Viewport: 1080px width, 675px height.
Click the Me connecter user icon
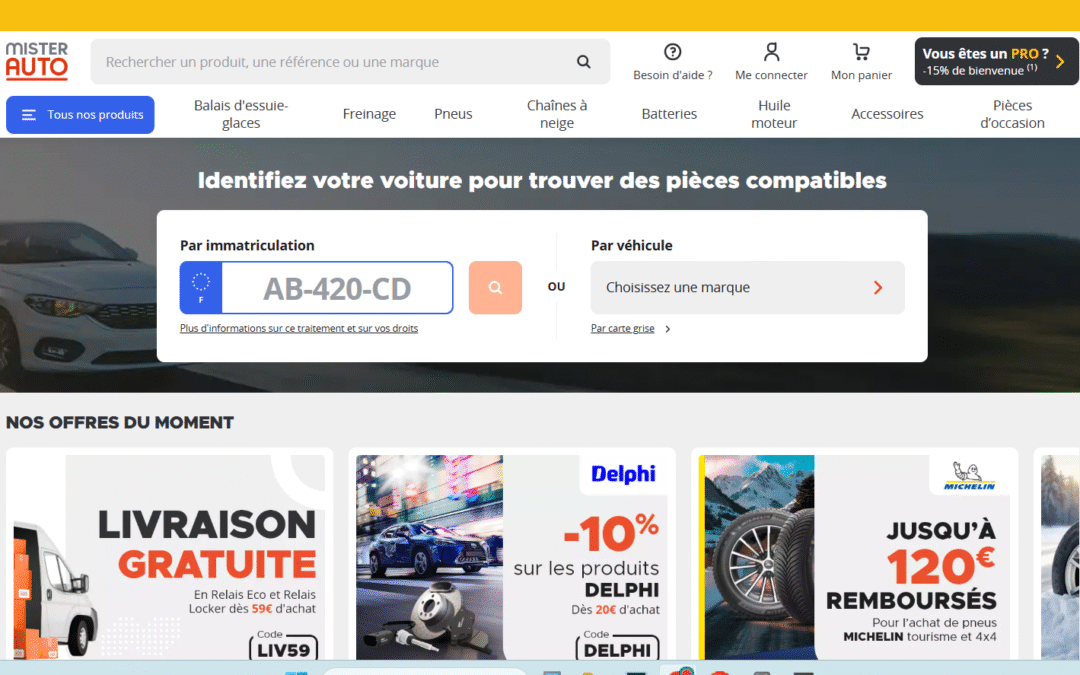(x=771, y=52)
